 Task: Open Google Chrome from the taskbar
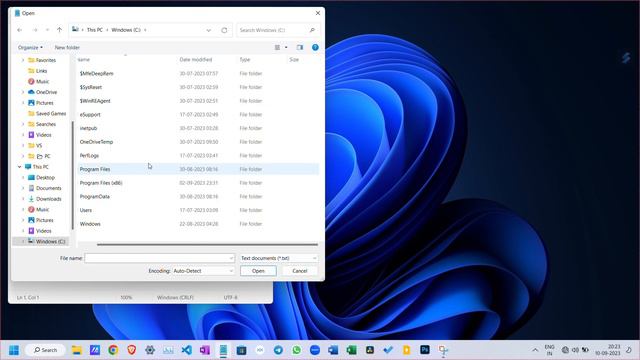[113, 350]
